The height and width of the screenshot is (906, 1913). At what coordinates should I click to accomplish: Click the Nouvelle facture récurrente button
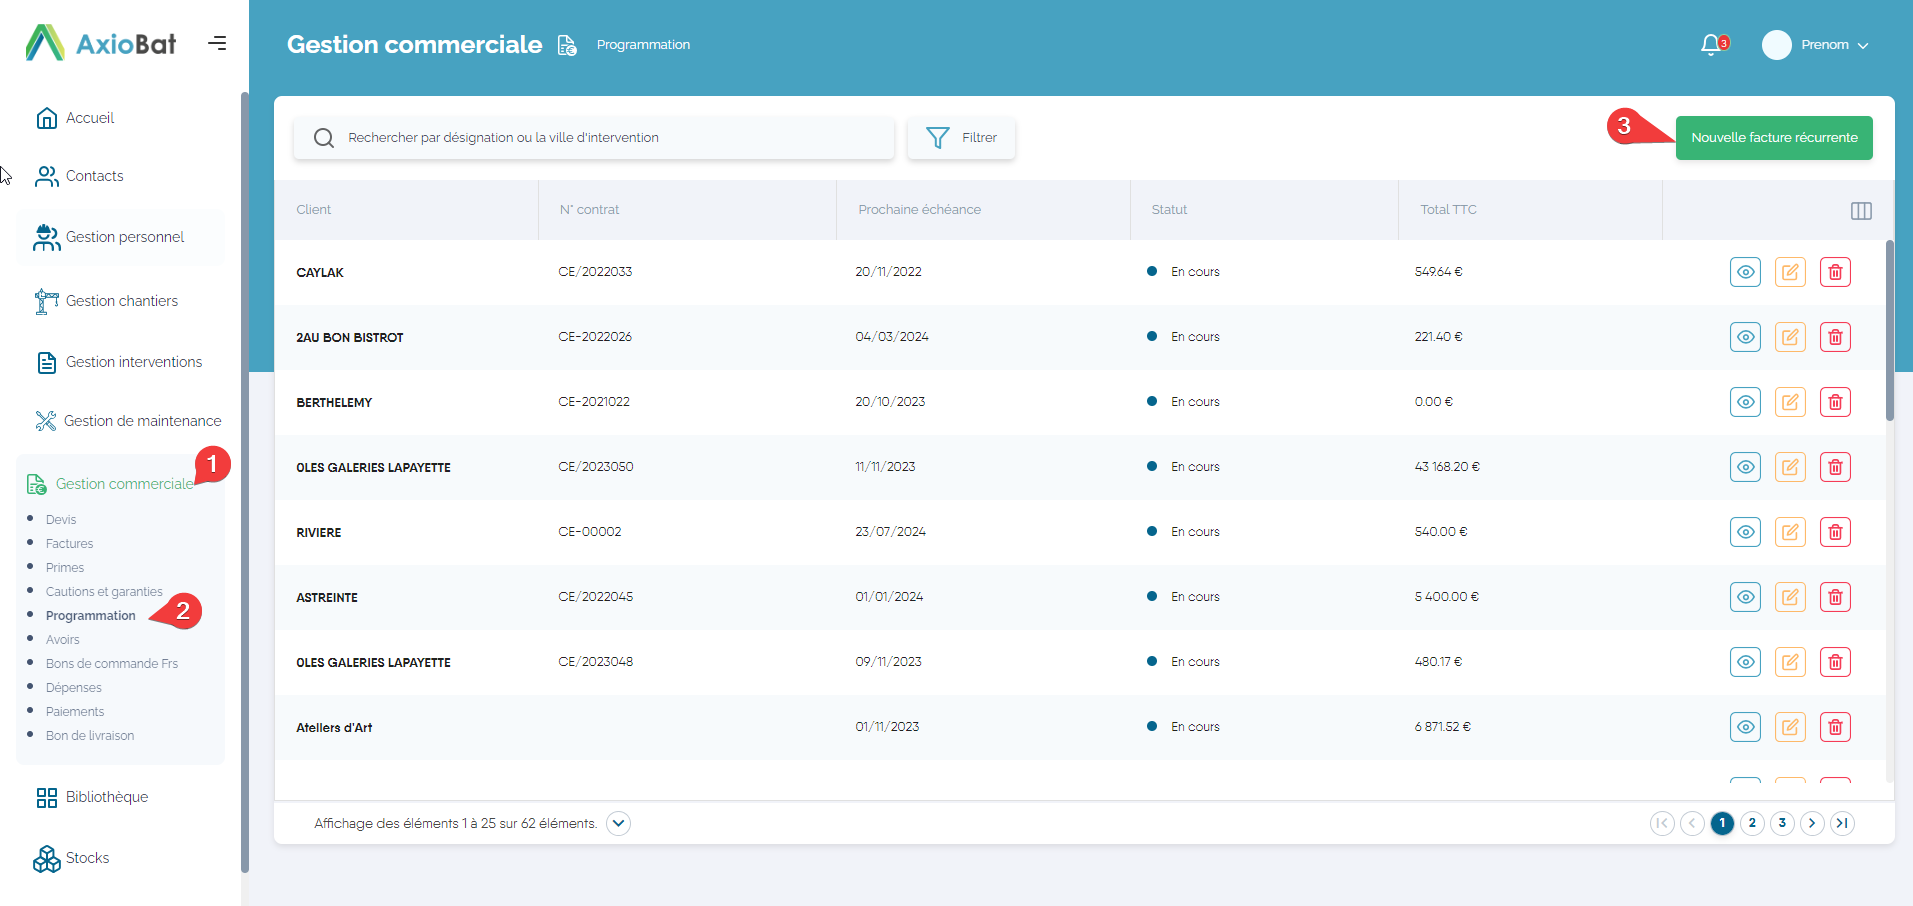pyautogui.click(x=1774, y=138)
